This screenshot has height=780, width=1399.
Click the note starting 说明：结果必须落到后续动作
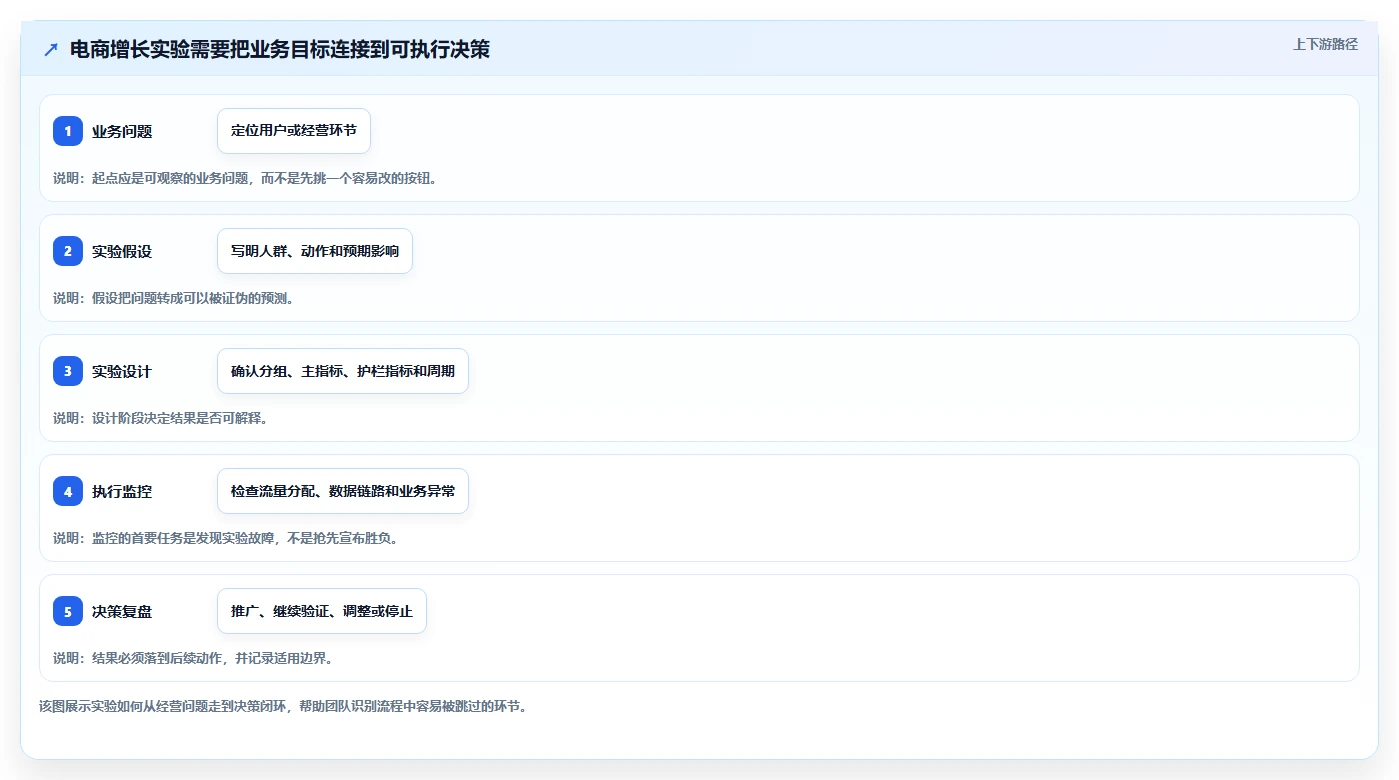click(x=193, y=658)
